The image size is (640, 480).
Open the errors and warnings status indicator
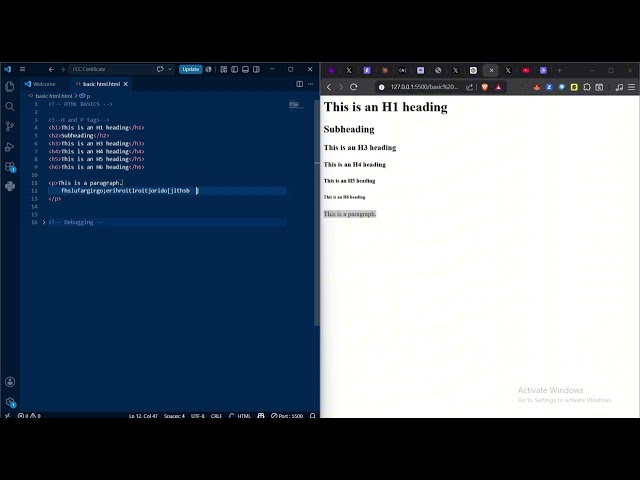pyautogui.click(x=29, y=416)
